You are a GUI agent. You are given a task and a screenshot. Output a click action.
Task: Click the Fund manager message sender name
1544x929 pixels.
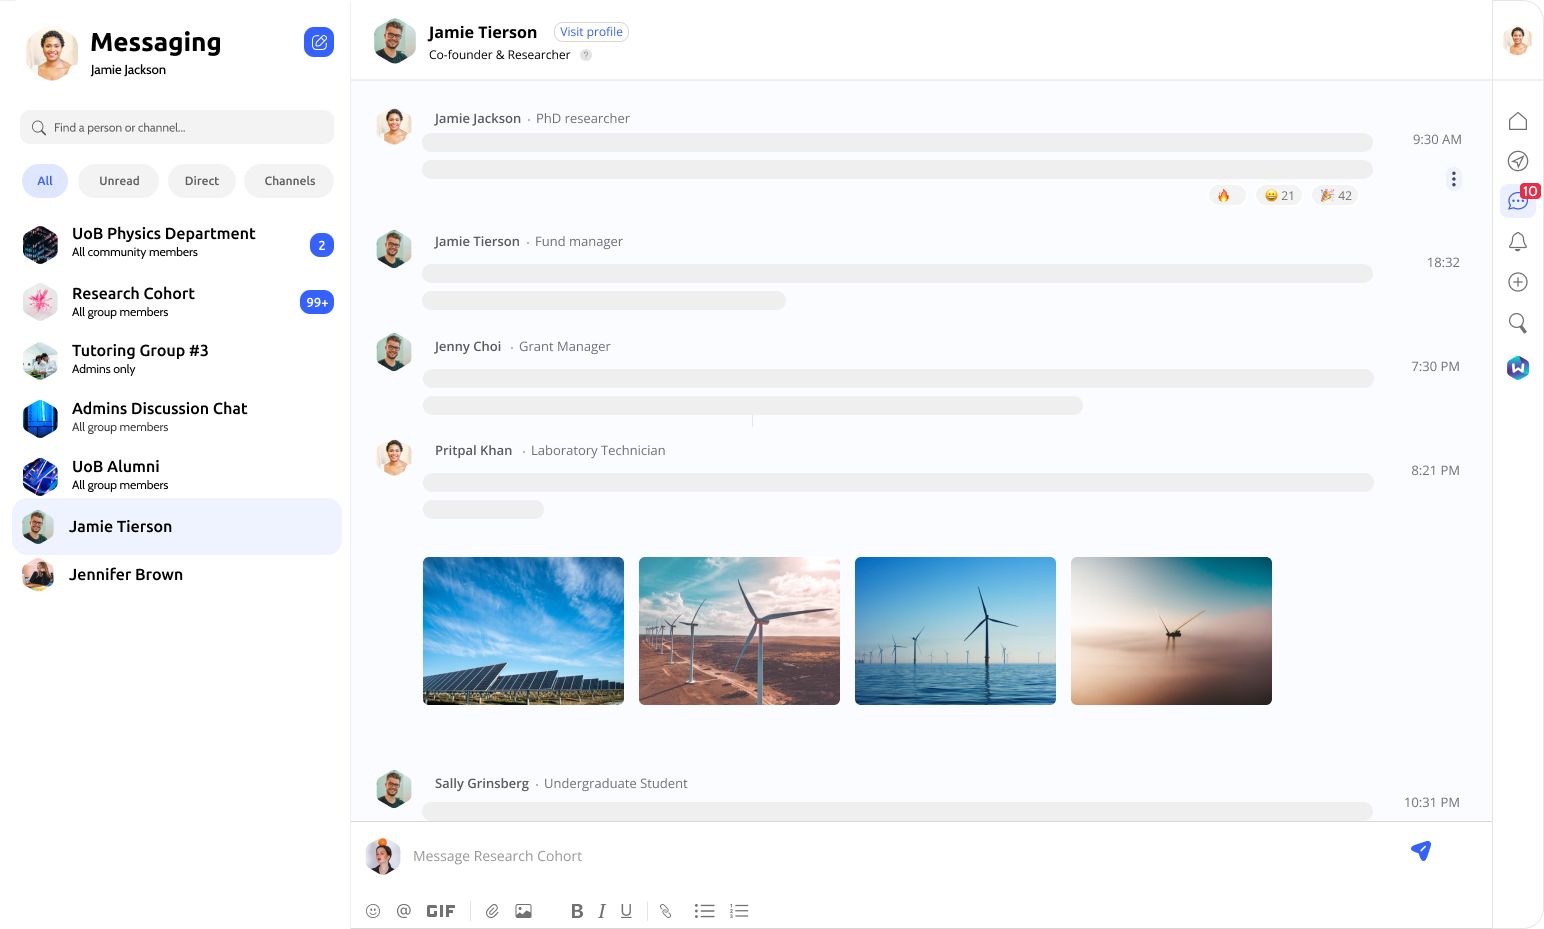(x=477, y=241)
